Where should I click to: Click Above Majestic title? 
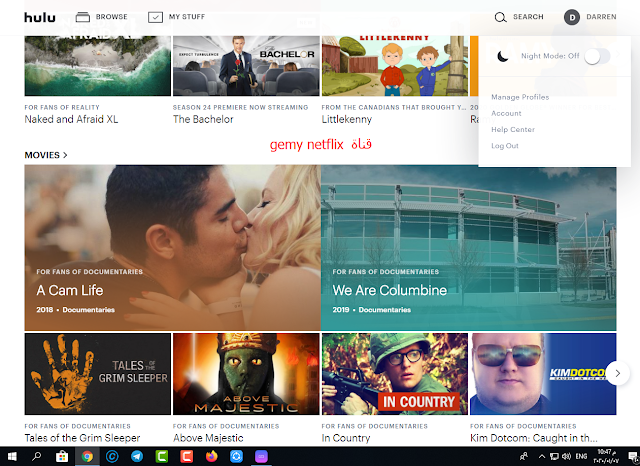click(208, 438)
